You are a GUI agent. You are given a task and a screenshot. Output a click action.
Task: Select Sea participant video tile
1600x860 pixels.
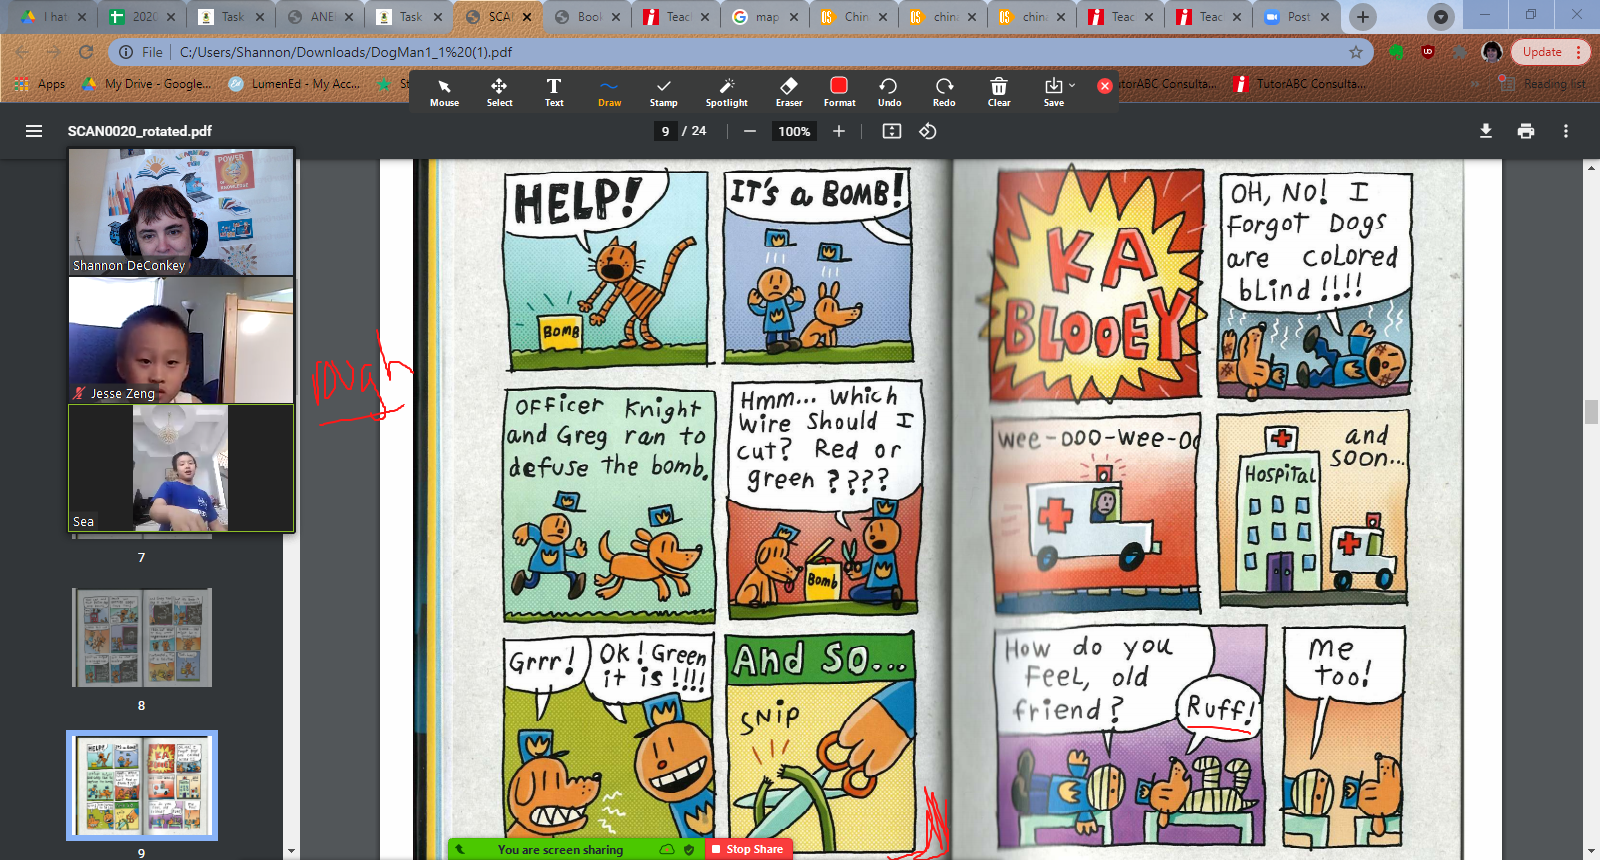(x=181, y=468)
